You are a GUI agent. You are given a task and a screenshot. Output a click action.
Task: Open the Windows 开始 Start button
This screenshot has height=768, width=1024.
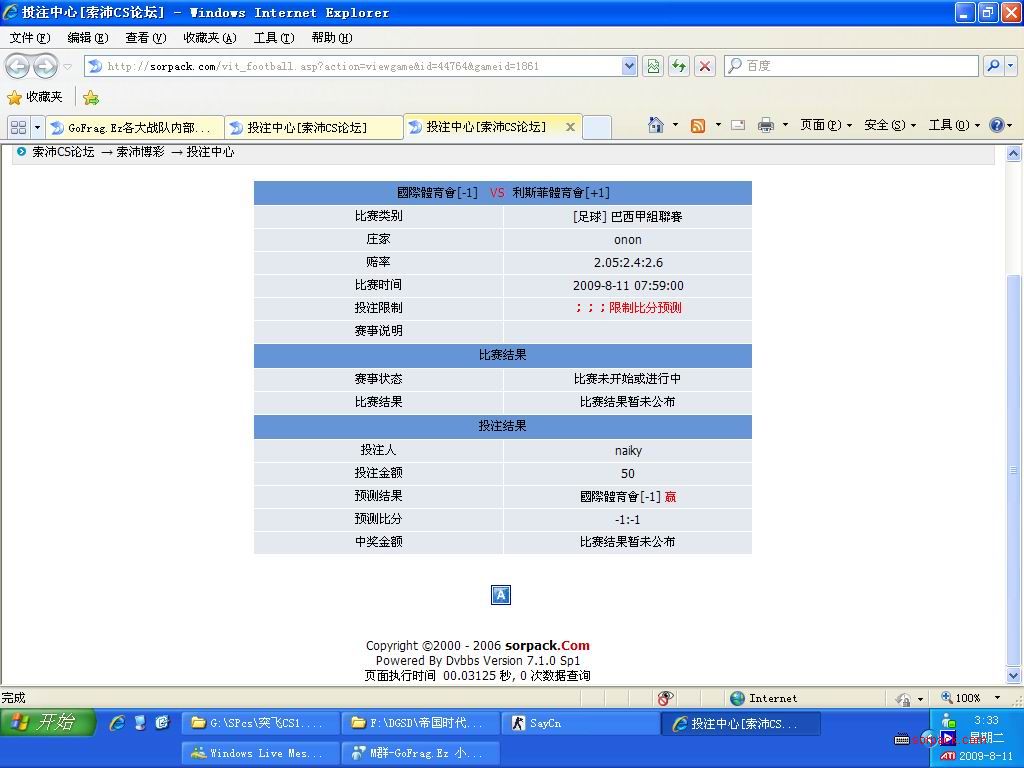pos(47,722)
